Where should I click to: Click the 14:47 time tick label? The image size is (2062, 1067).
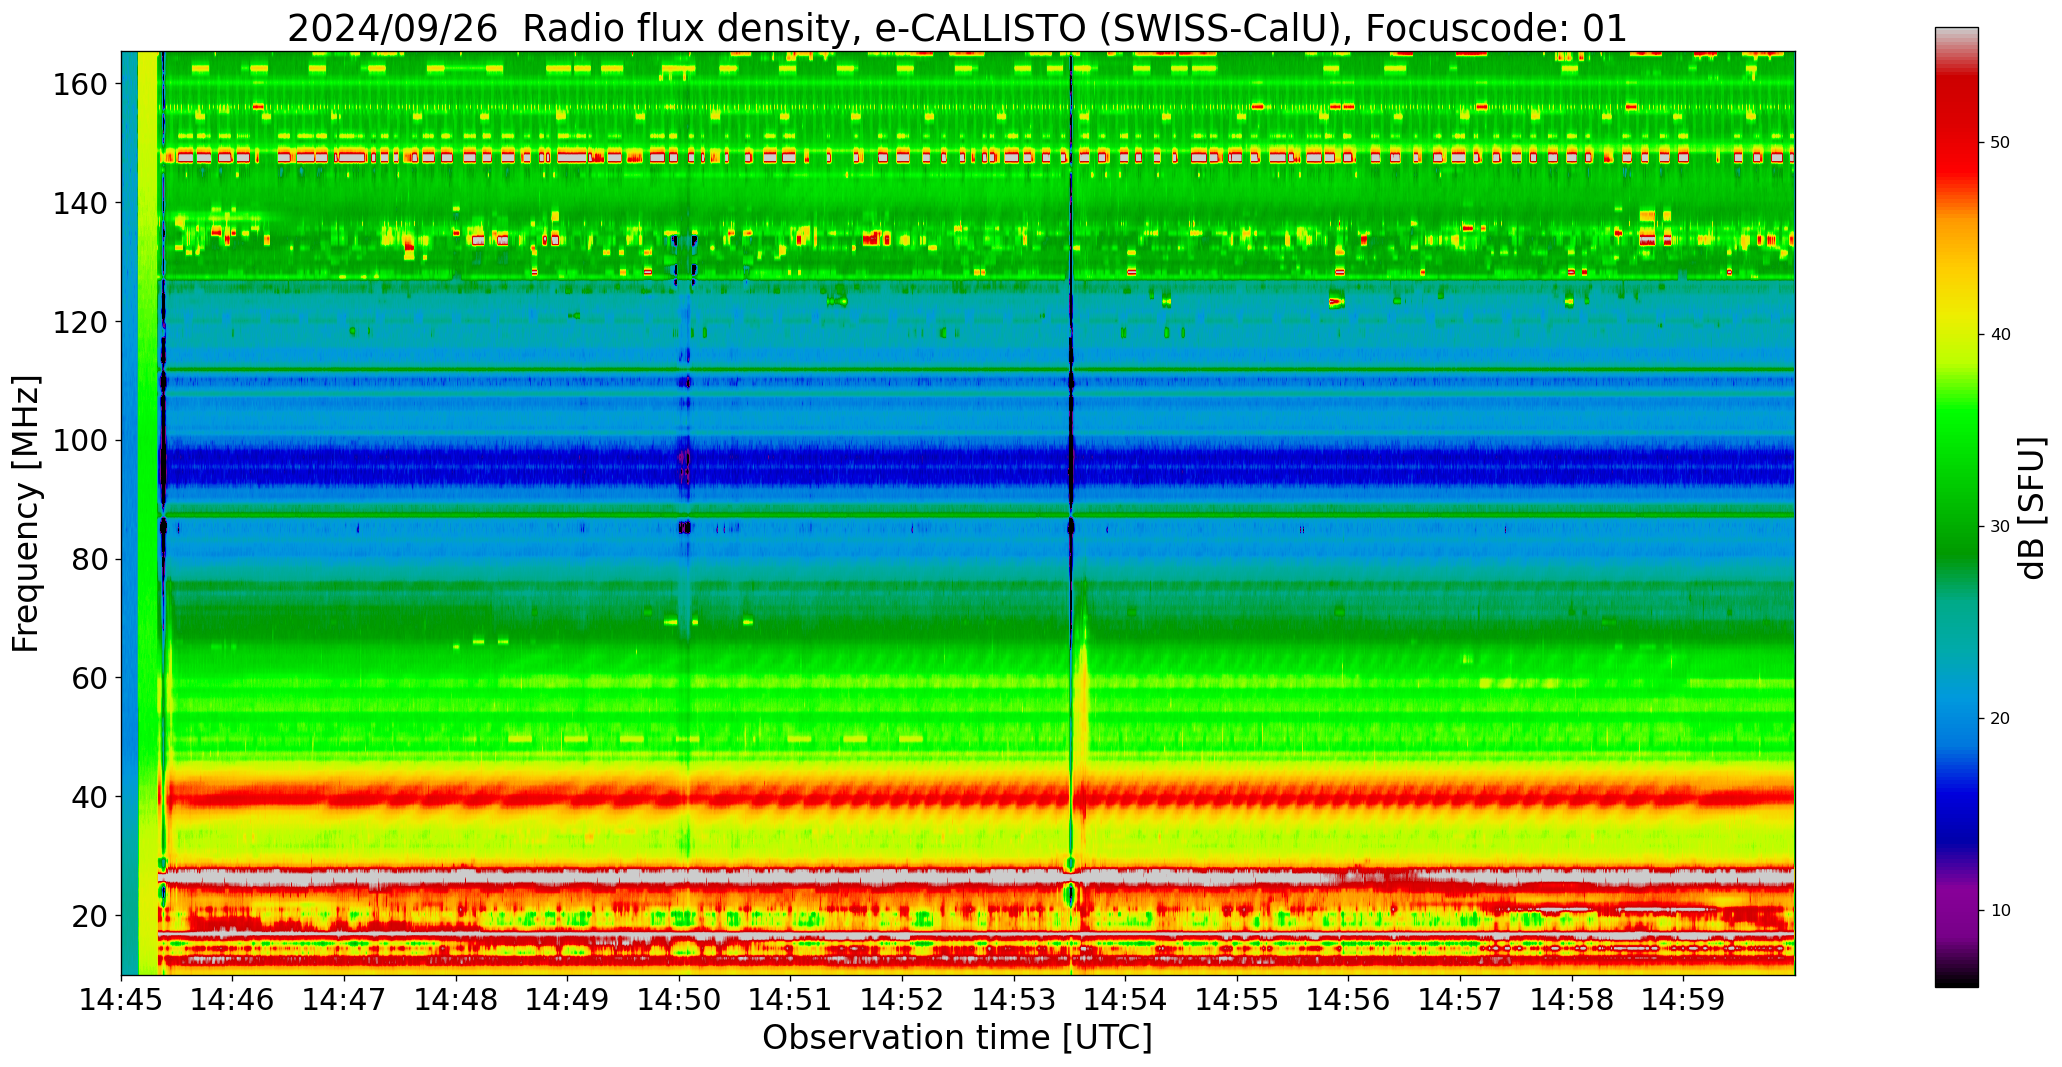[x=345, y=999]
